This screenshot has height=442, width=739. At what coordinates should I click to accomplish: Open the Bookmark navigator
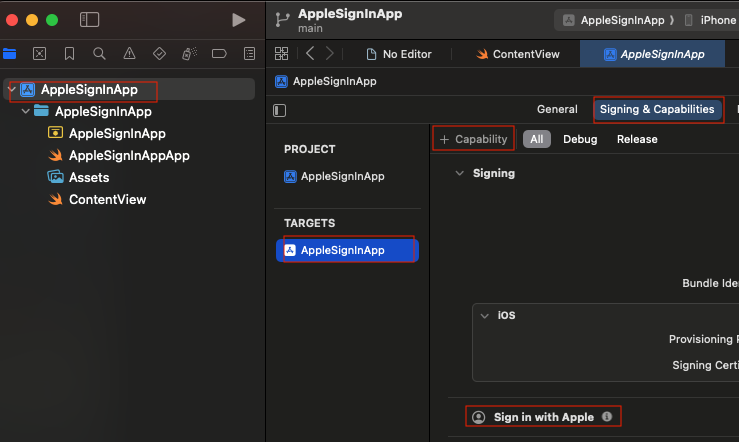[x=69, y=54]
